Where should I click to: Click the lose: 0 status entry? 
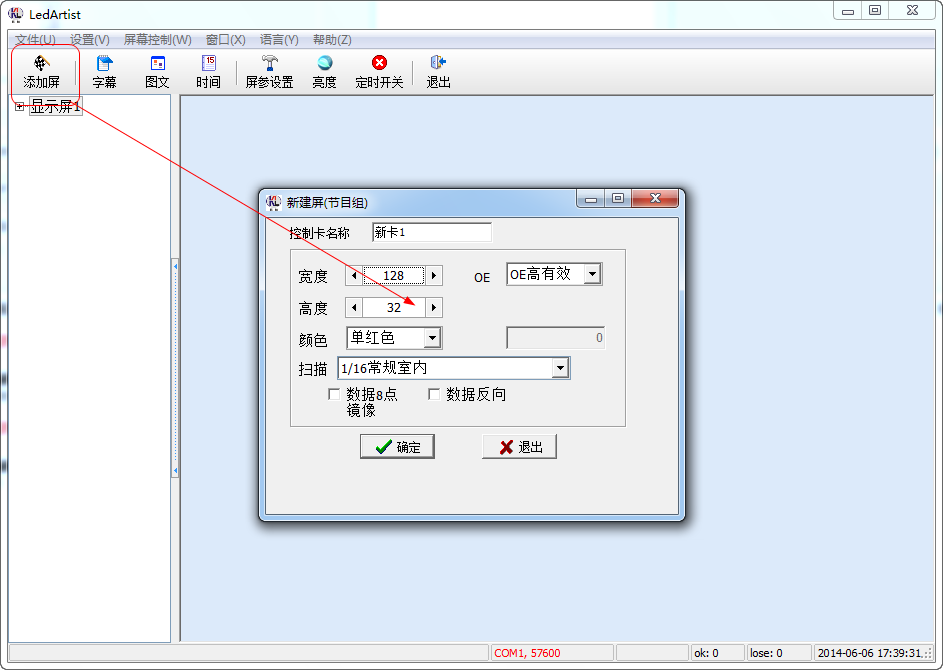click(778, 653)
